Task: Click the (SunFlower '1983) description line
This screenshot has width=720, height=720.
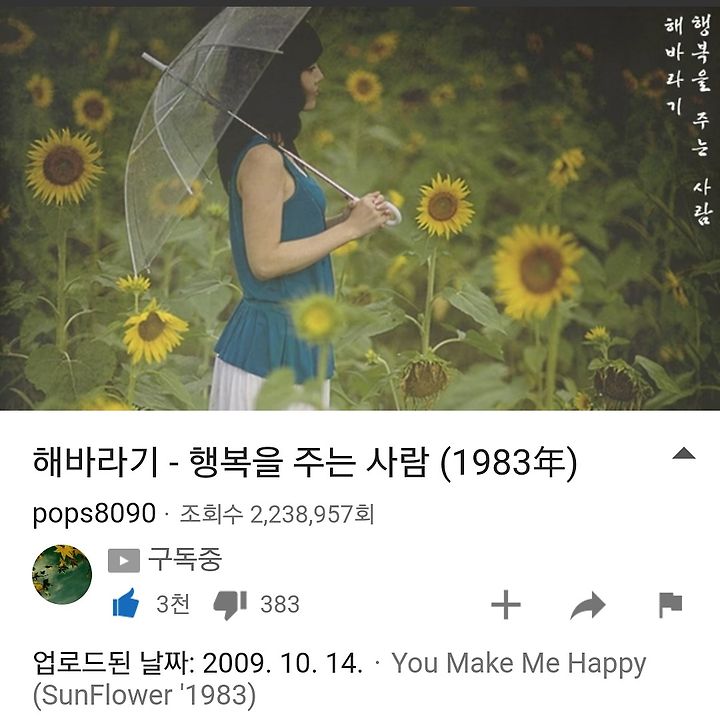Action: point(144,695)
